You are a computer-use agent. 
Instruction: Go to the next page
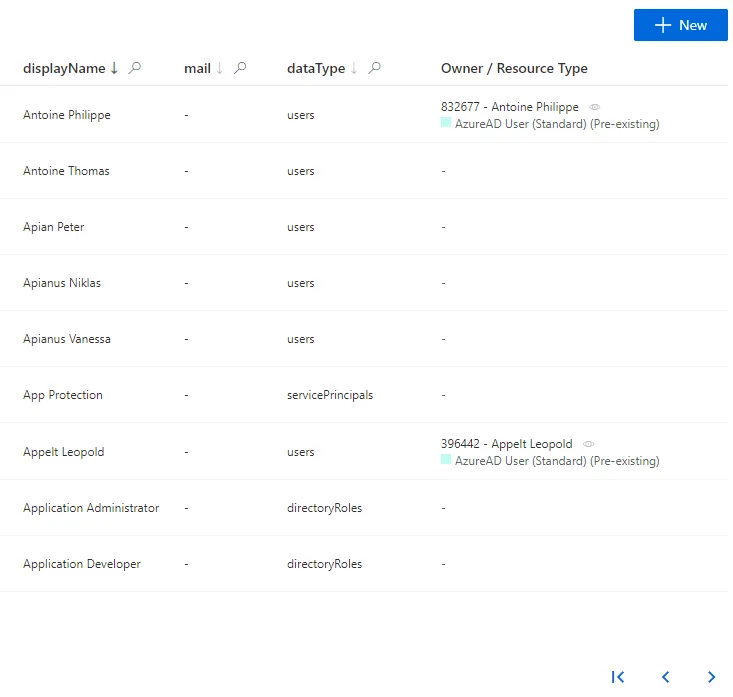(711, 677)
